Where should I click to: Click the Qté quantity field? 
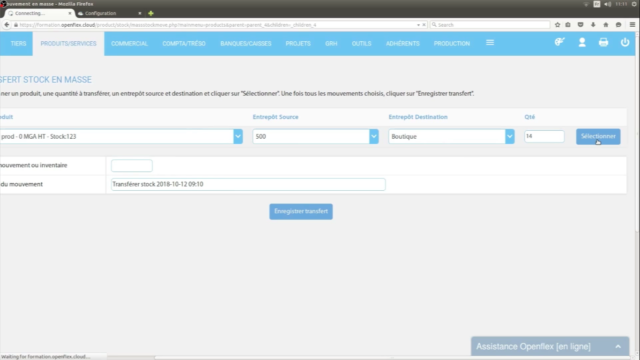pyautogui.click(x=544, y=136)
